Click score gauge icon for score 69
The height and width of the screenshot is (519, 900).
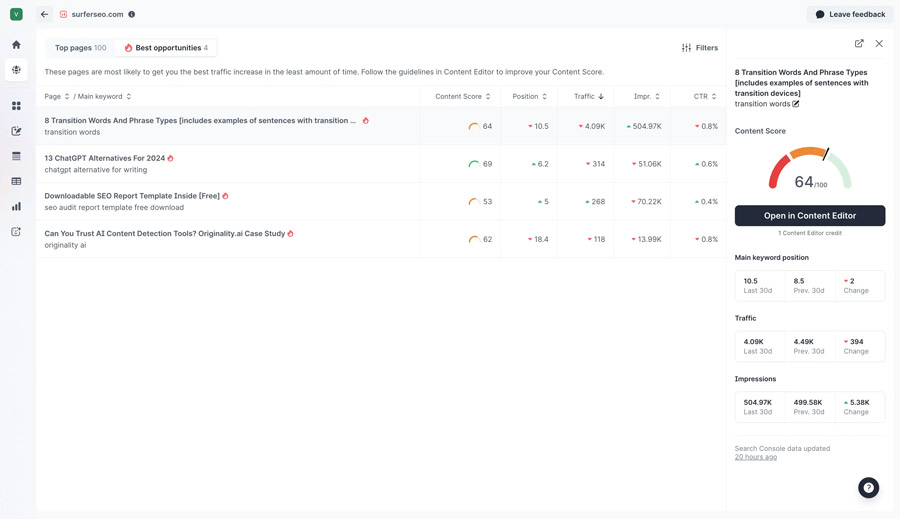pyautogui.click(x=474, y=164)
